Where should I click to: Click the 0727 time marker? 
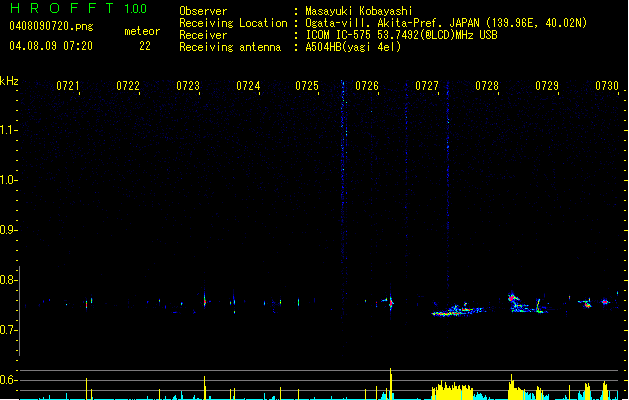[427, 86]
